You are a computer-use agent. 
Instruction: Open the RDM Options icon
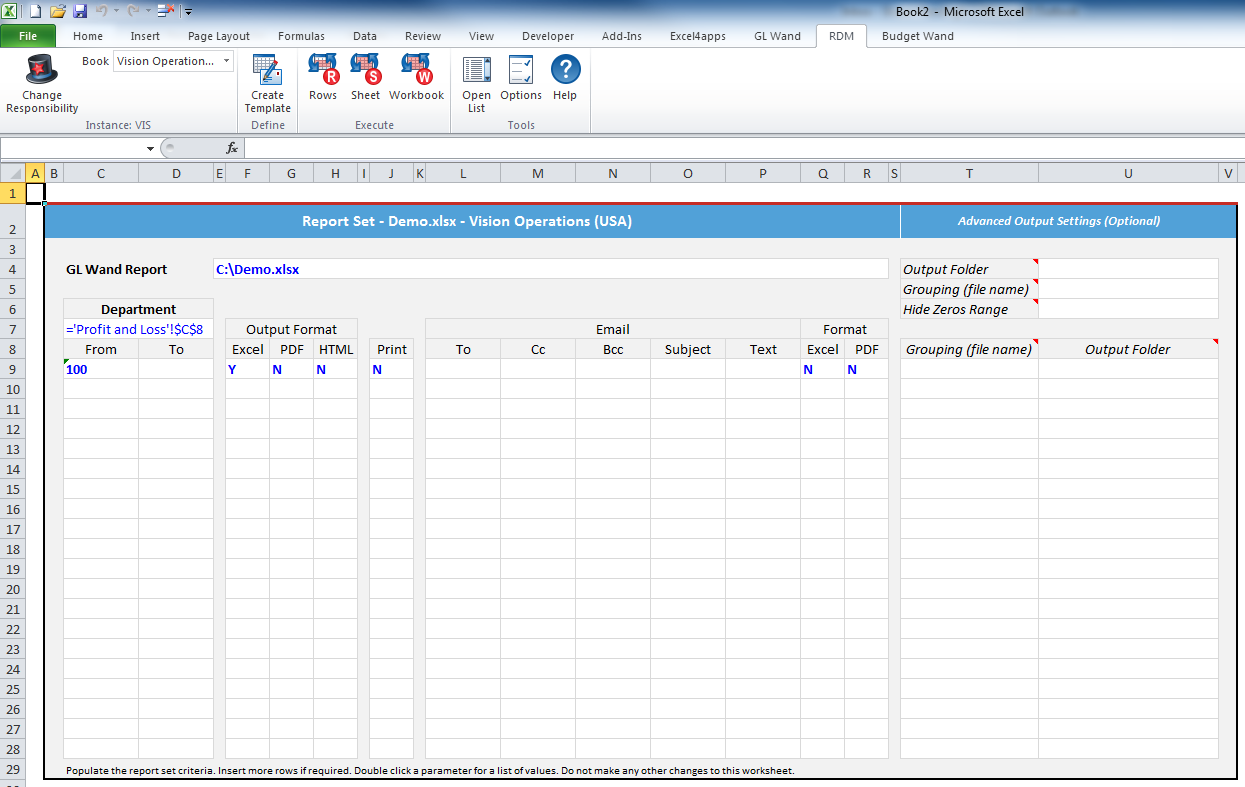521,70
